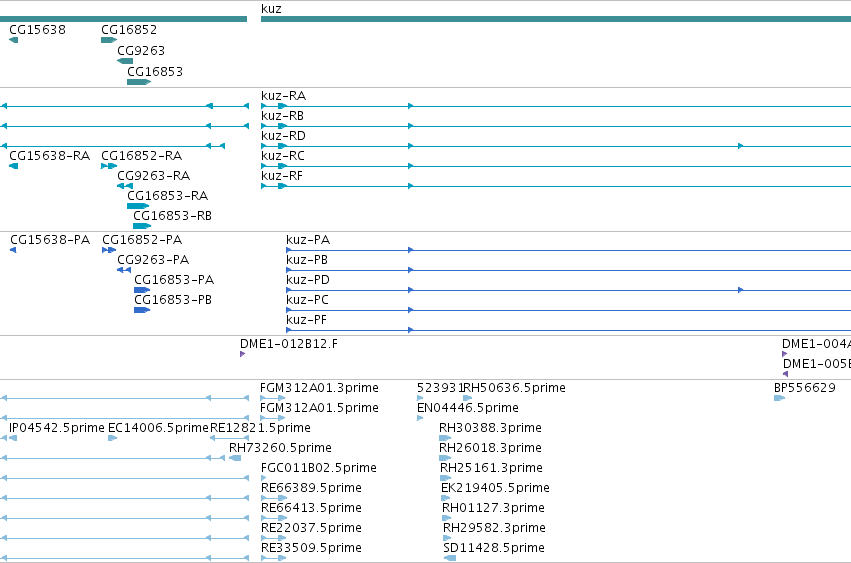Screen dimensions: 851x563
Task: Open the CG16852-RA transcript label
Action: click(141, 156)
